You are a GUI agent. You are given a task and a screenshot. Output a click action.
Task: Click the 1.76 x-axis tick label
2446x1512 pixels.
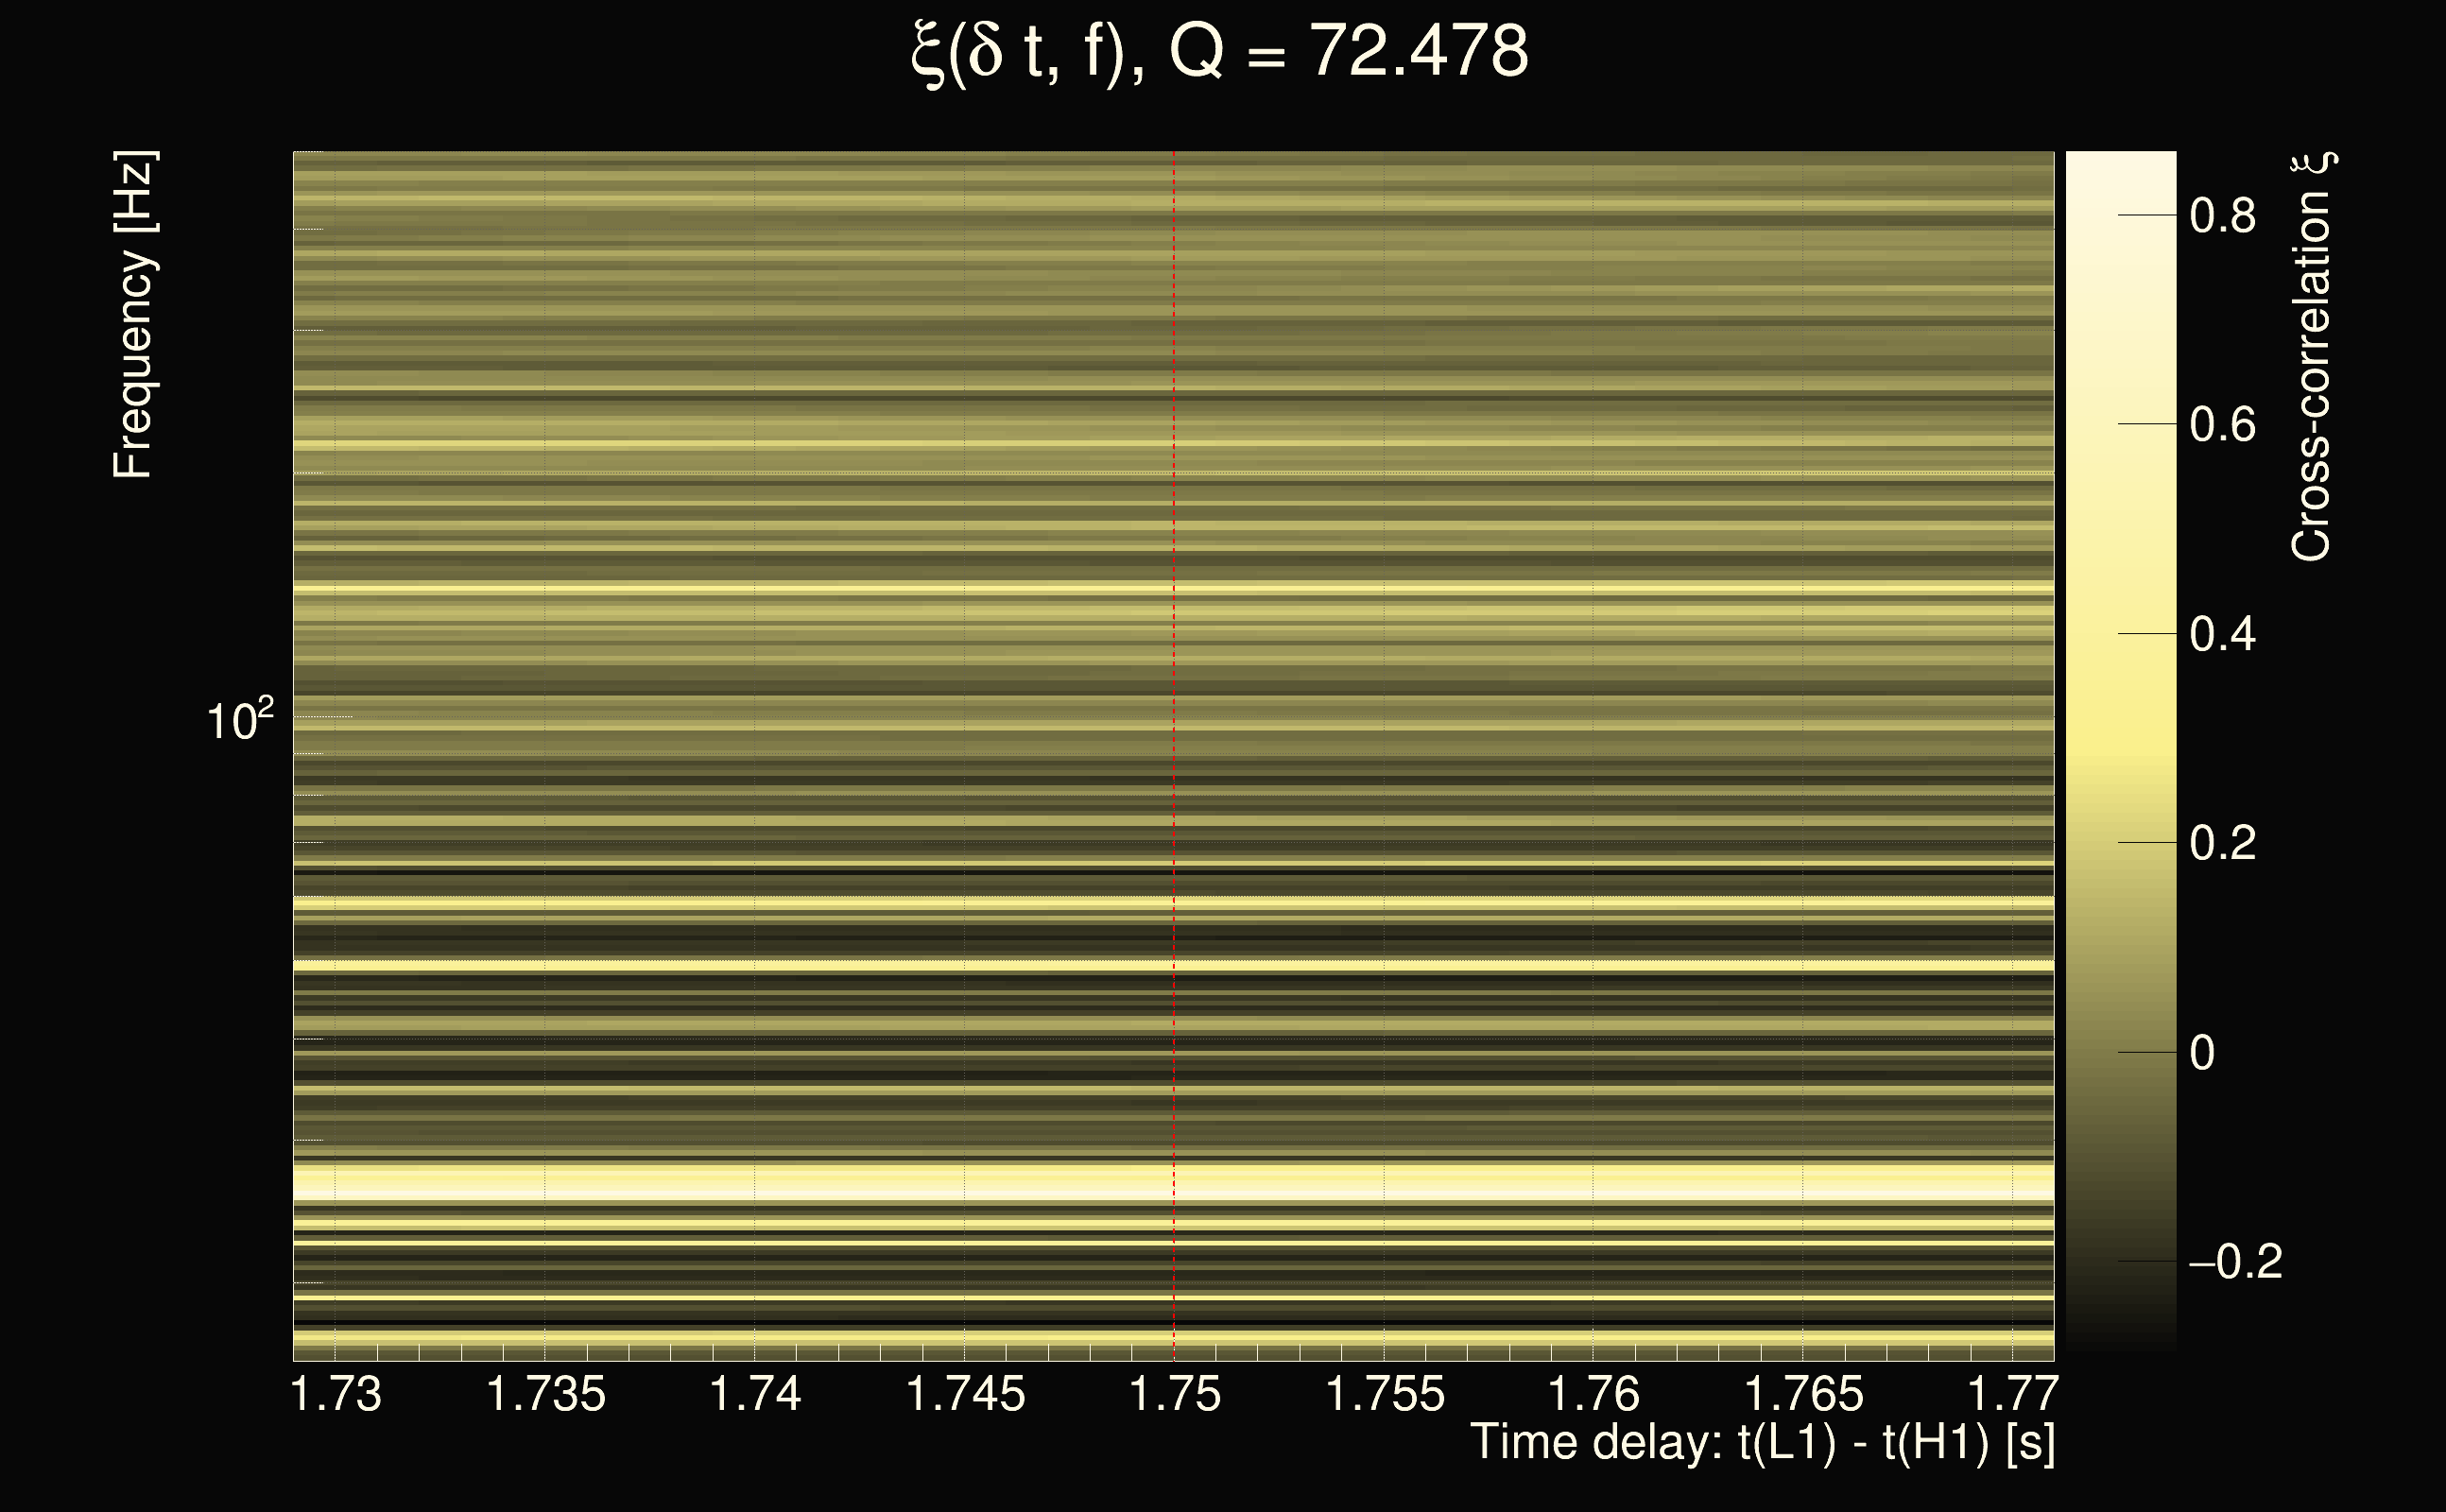[1594, 1394]
